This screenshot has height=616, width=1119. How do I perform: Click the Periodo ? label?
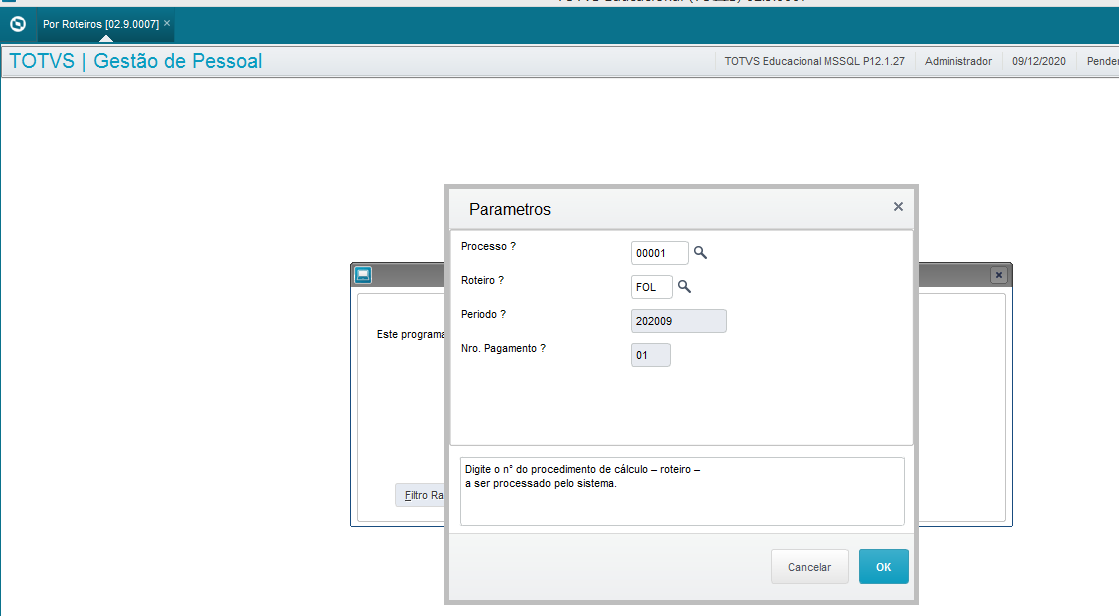pyautogui.click(x=483, y=314)
